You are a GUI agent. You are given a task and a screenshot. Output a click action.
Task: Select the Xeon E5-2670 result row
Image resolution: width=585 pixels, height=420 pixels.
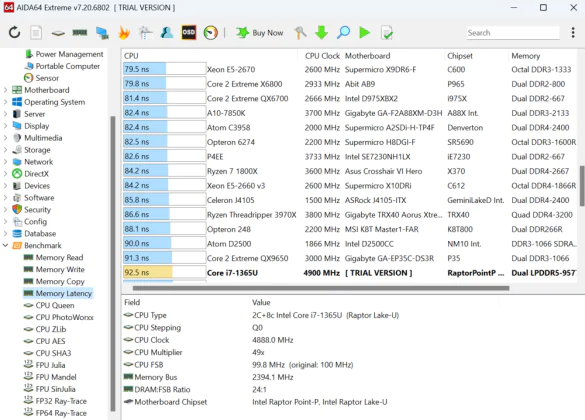(x=349, y=69)
